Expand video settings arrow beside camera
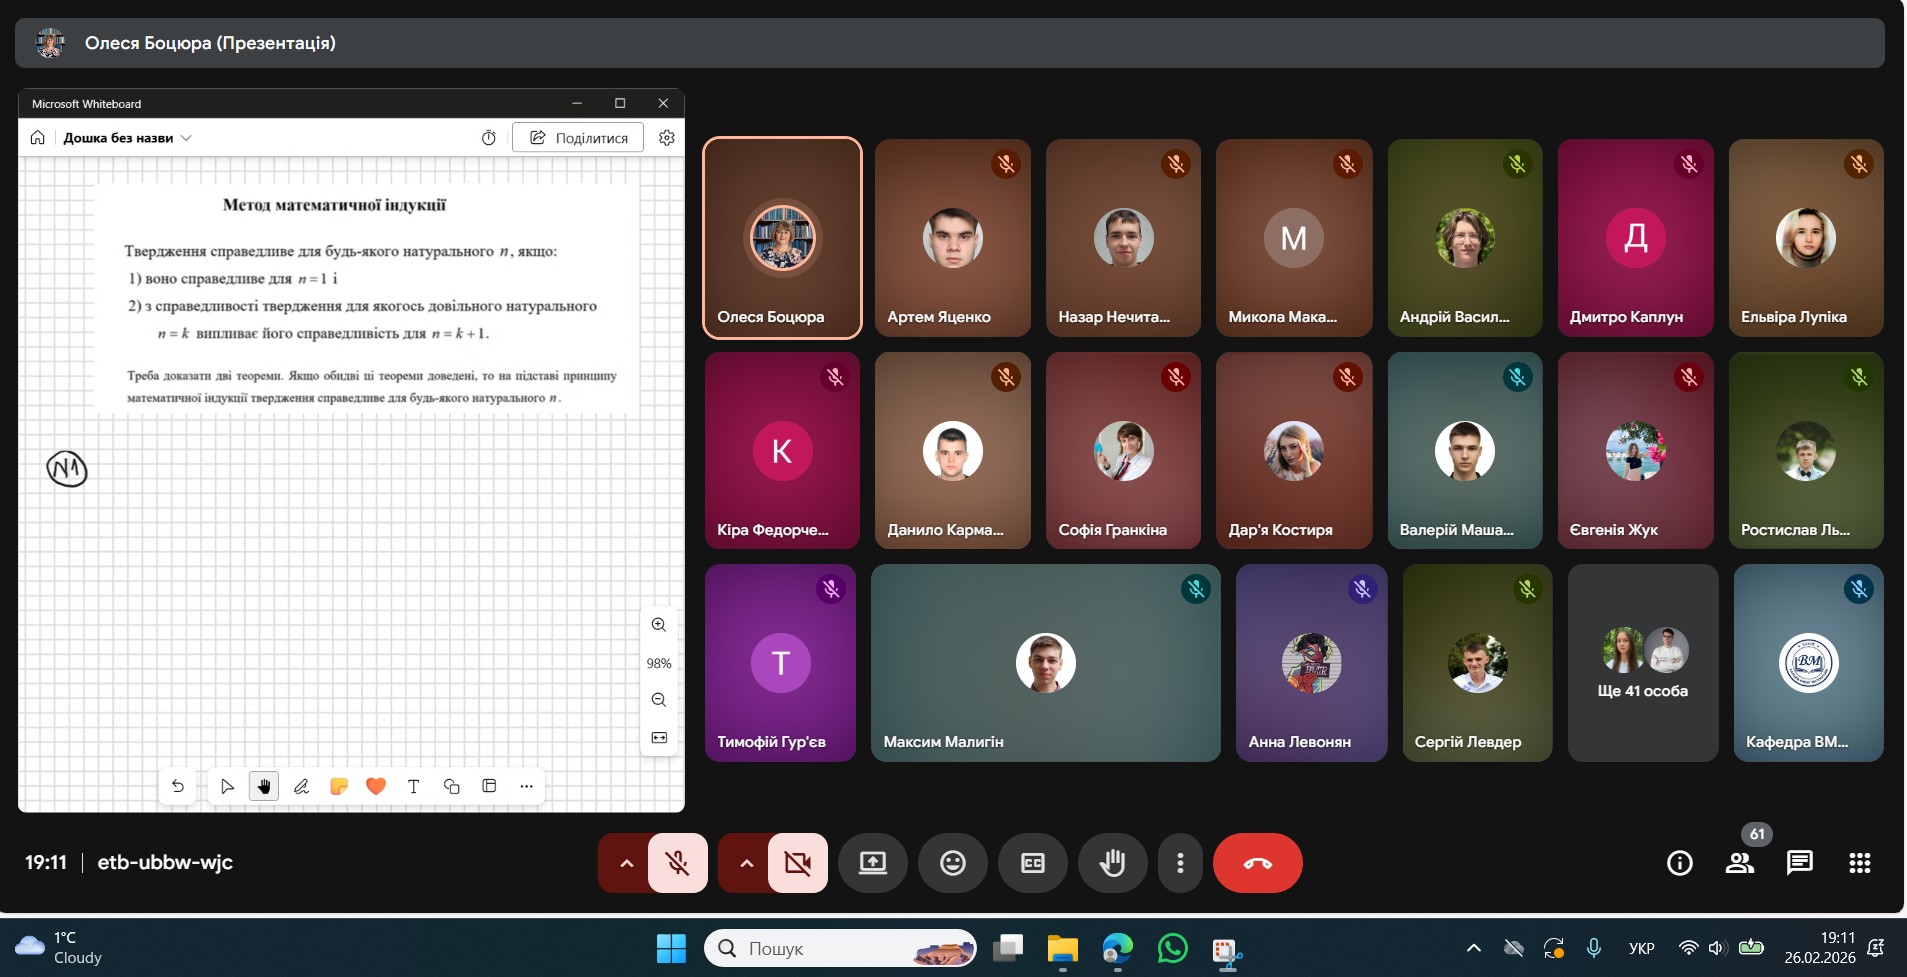Viewport: 1907px width, 977px height. coord(746,863)
